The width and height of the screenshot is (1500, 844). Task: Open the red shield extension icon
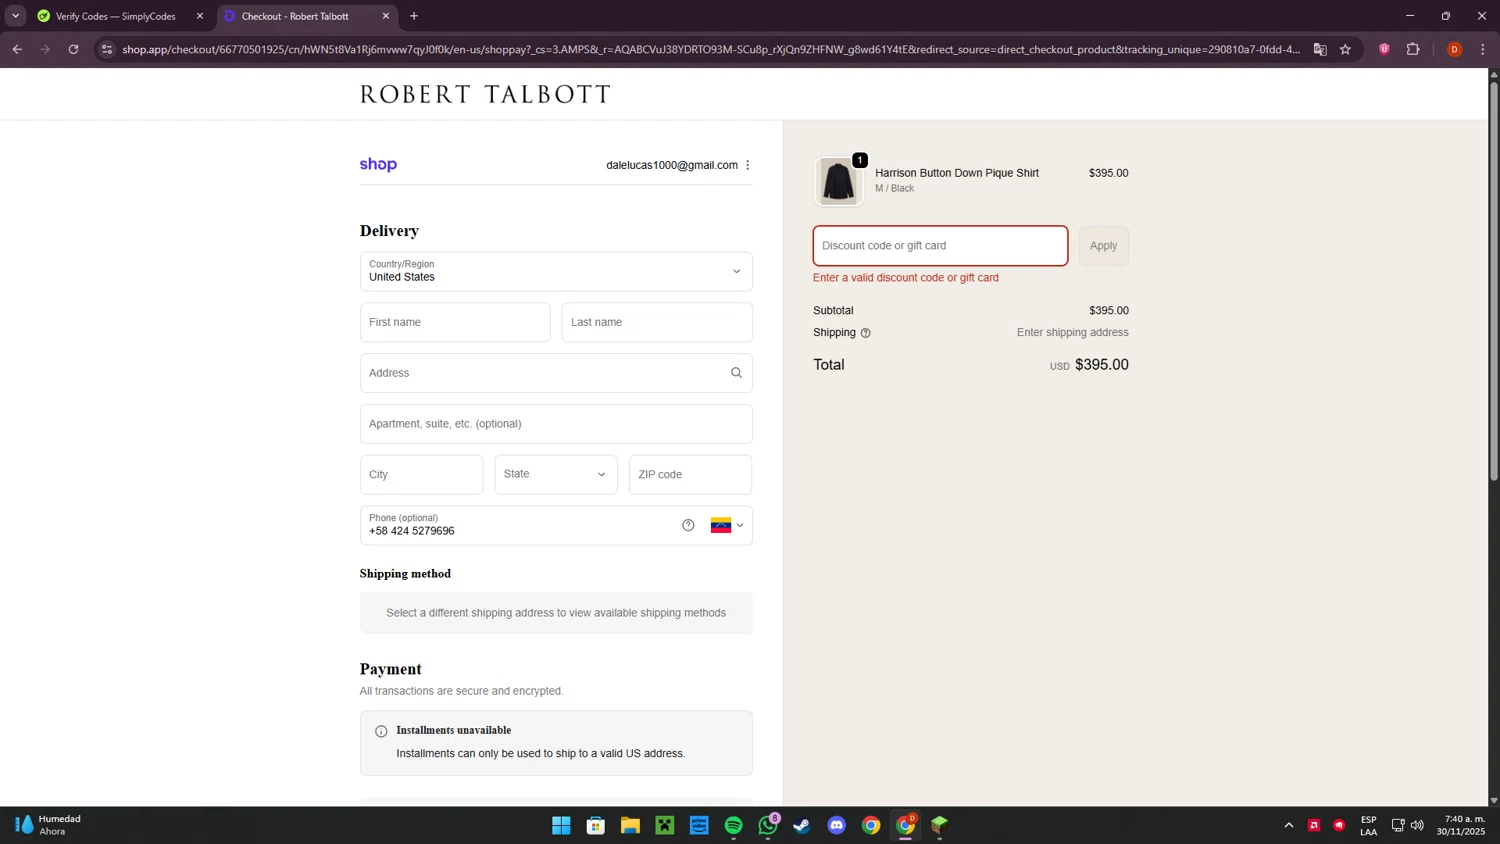pos(1384,49)
